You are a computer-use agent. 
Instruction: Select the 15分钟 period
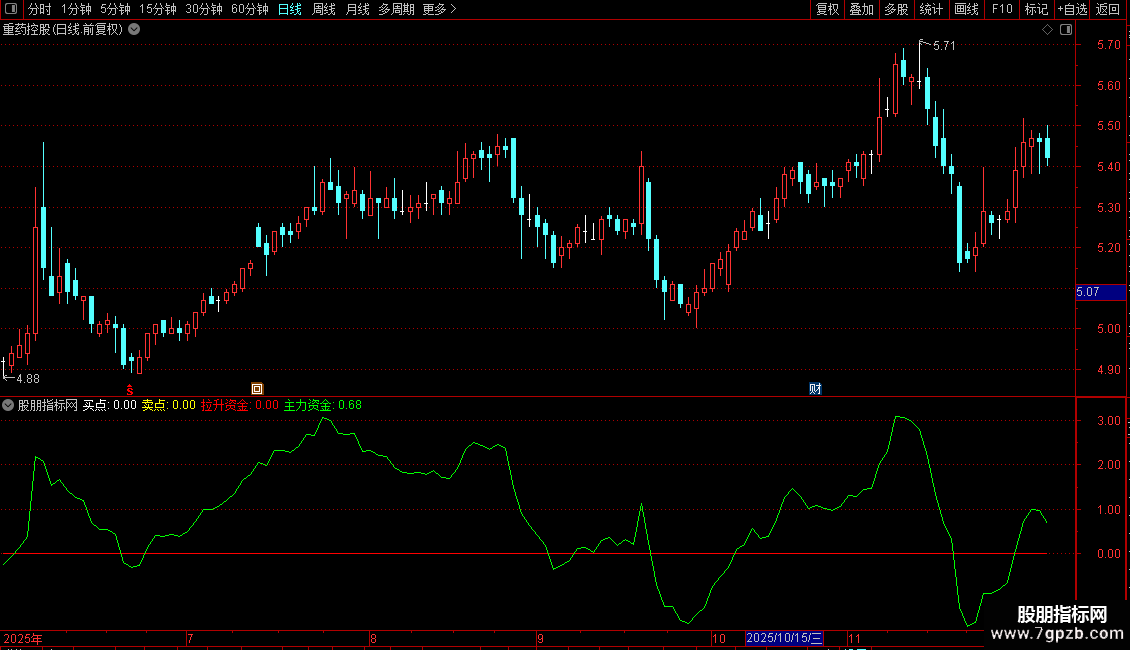point(157,9)
